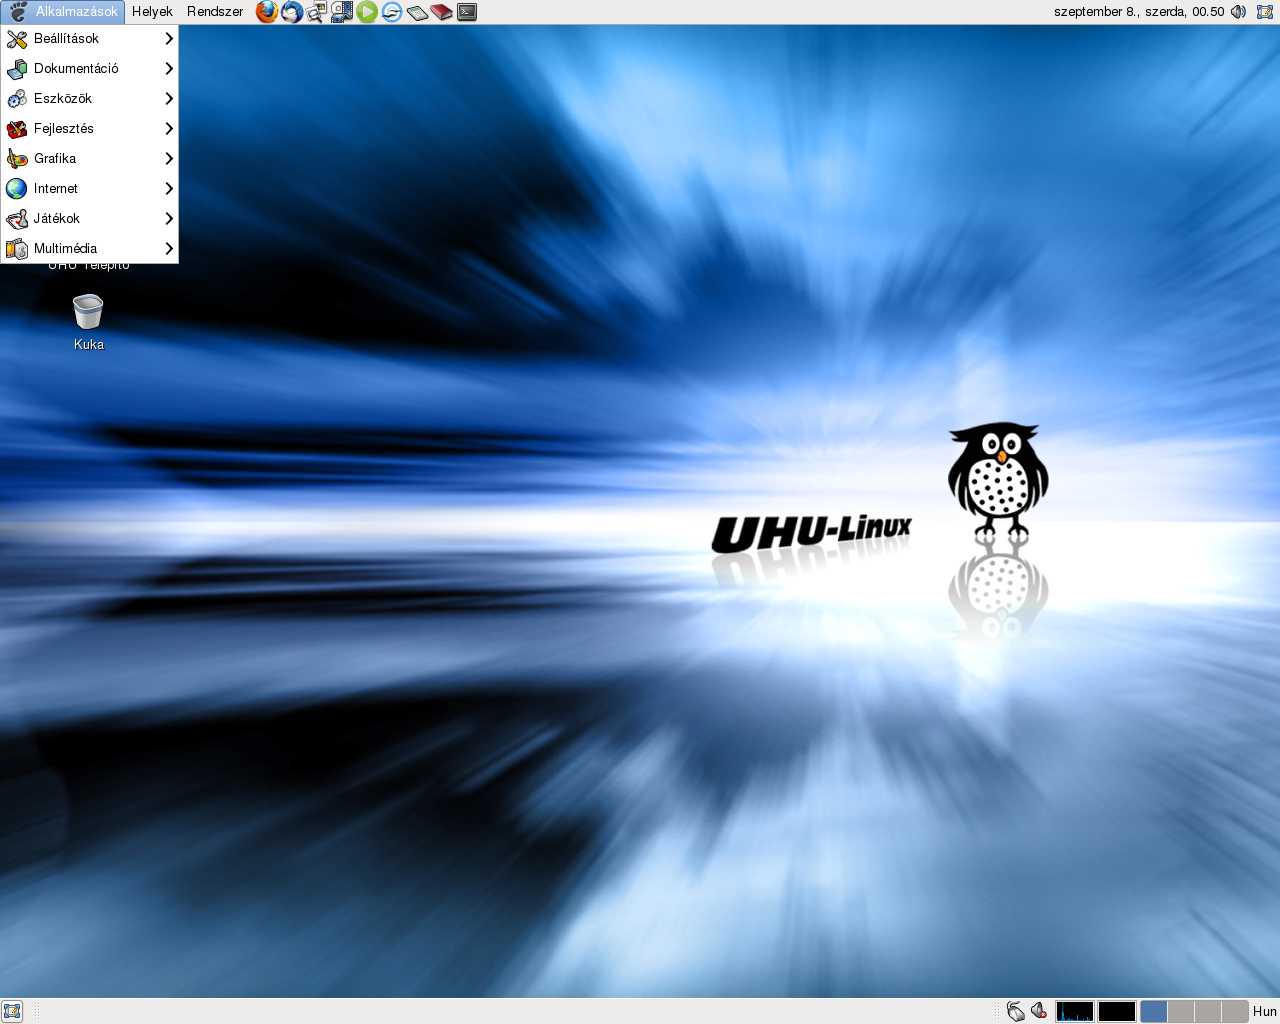Click the system monitor graph applet
The image size is (1280, 1024).
tap(1075, 1011)
